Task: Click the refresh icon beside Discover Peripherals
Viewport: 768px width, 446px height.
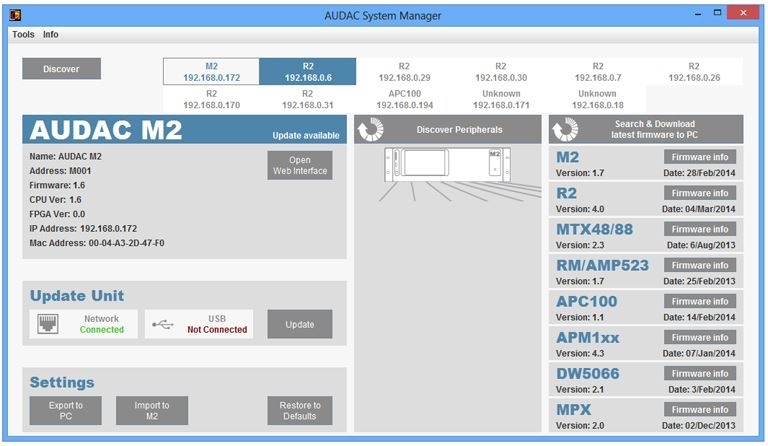Action: [x=370, y=129]
